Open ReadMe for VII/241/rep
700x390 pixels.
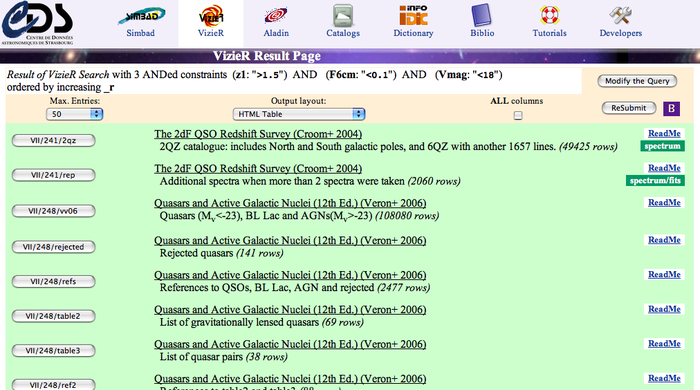664,168
